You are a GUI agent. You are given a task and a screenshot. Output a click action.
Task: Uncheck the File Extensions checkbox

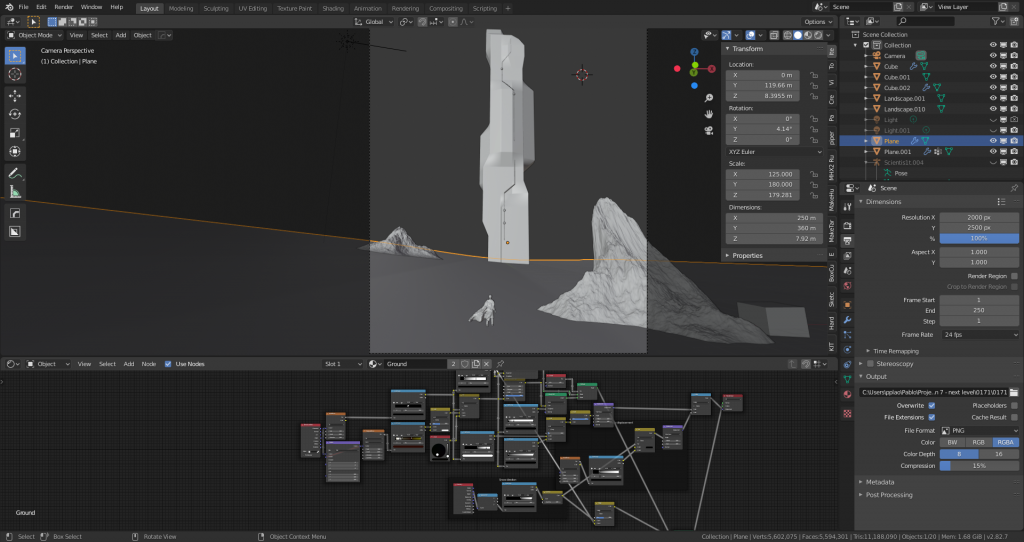point(931,417)
